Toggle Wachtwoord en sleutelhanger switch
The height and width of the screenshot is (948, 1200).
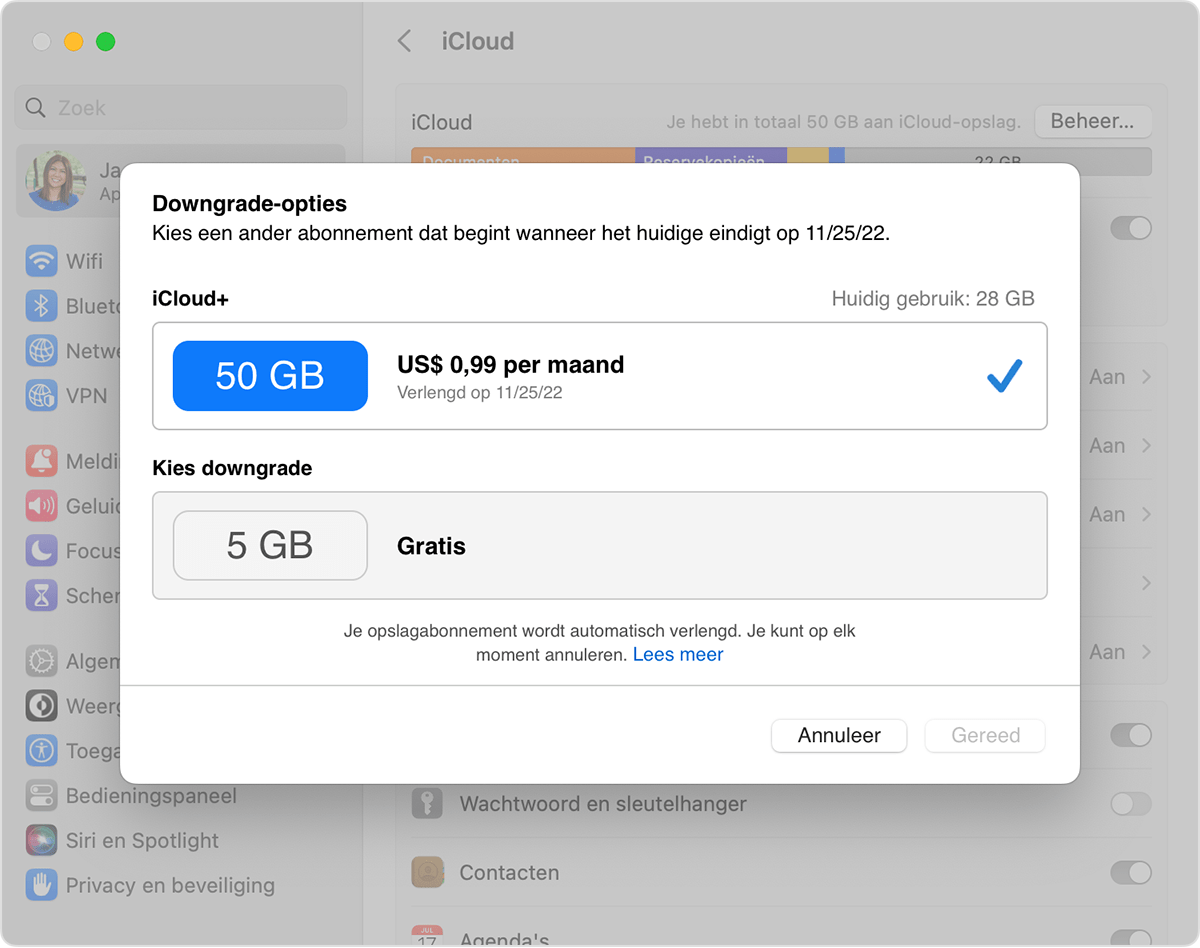1130,803
